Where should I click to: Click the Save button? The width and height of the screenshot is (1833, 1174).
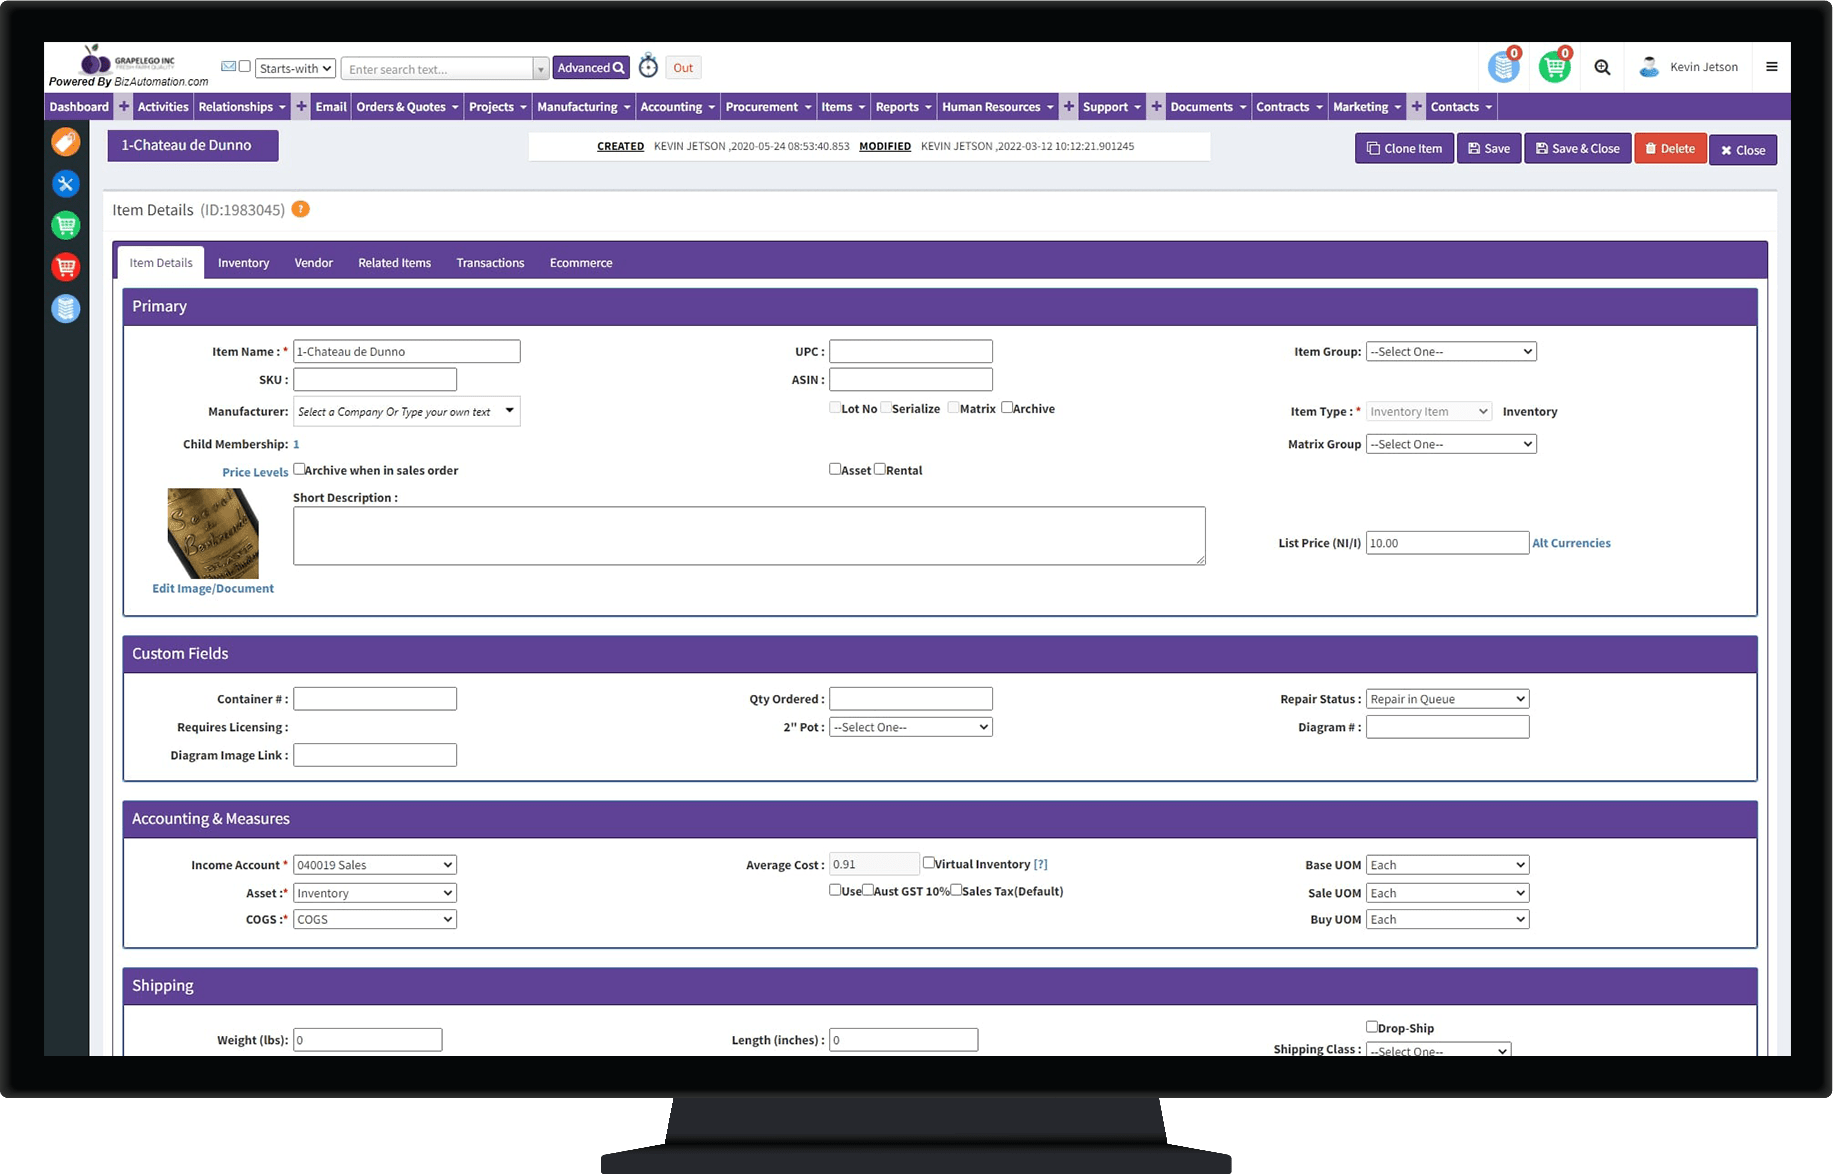click(1489, 148)
